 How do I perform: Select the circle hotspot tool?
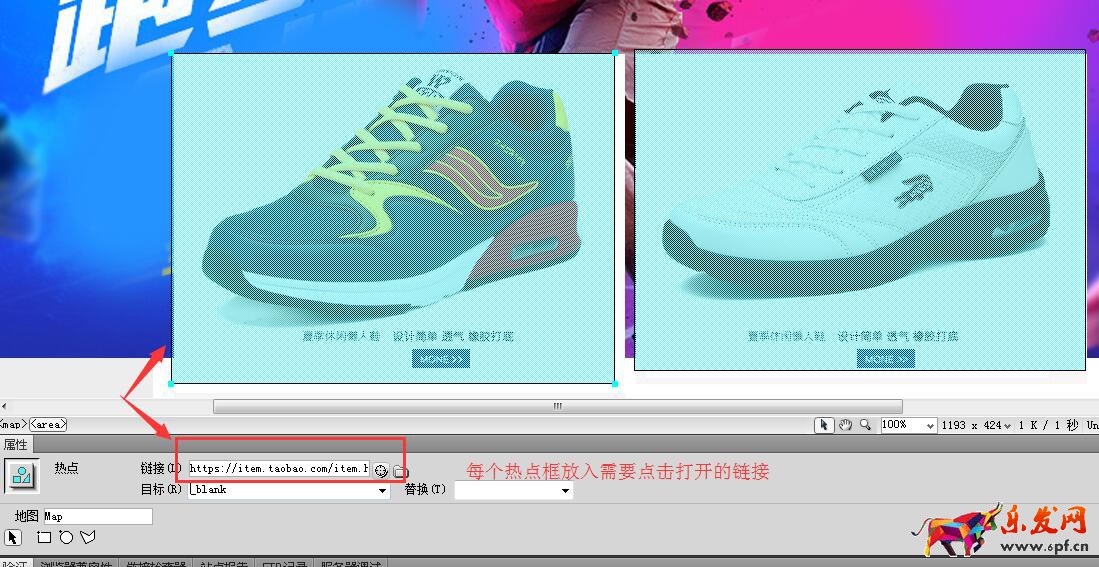[66, 537]
